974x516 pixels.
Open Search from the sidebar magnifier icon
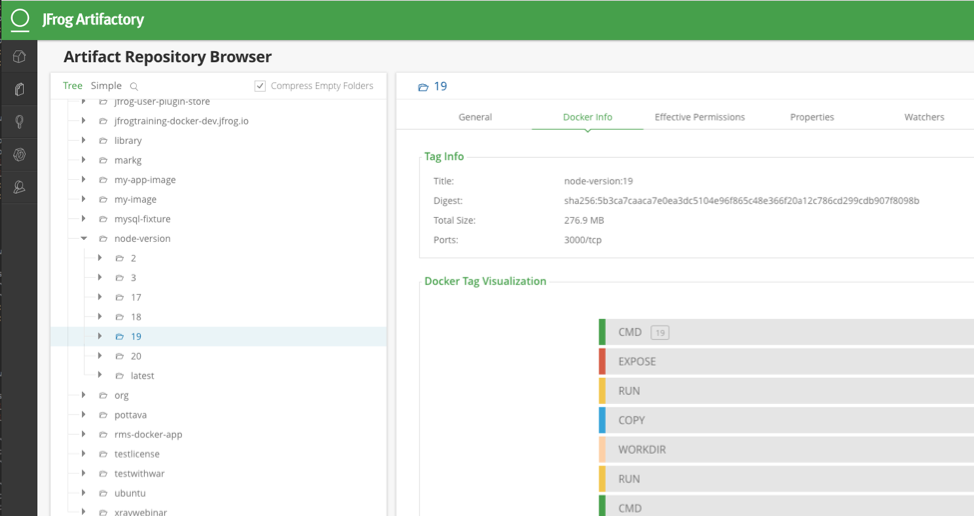coord(19,122)
